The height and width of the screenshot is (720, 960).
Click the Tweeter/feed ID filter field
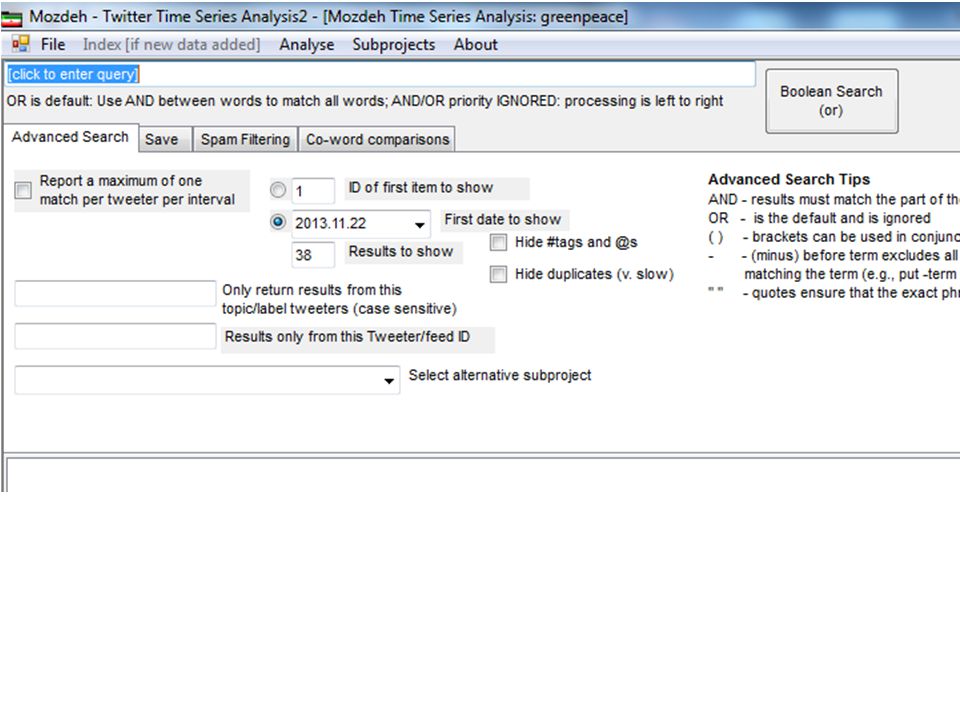pos(115,336)
